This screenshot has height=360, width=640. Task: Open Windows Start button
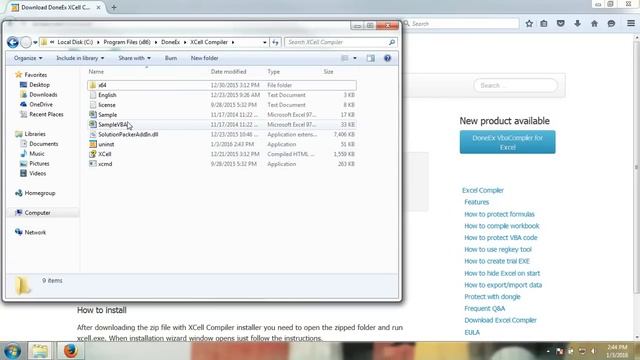coord(12,351)
